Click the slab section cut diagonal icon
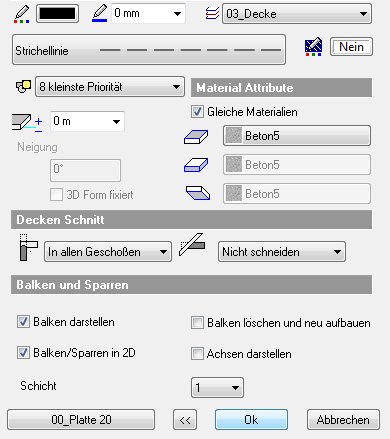 click(x=192, y=245)
